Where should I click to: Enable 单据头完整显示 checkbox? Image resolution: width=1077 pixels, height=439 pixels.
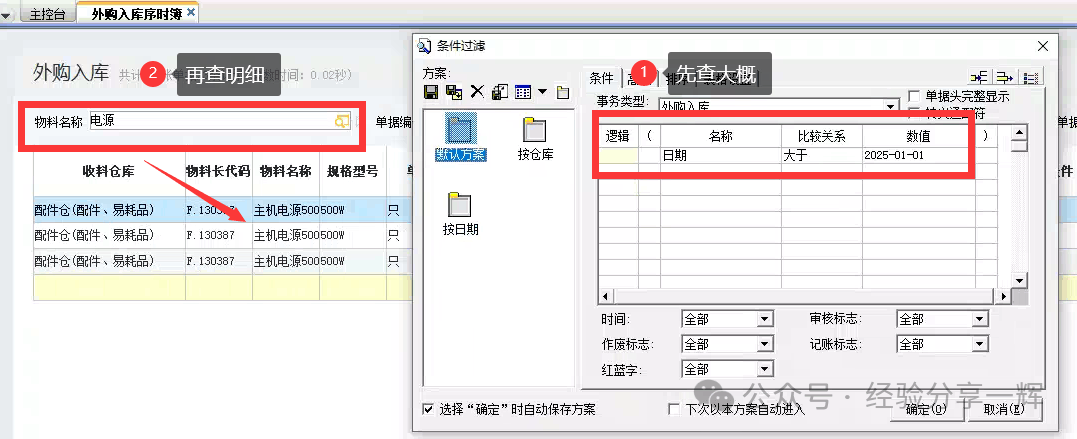(x=914, y=96)
